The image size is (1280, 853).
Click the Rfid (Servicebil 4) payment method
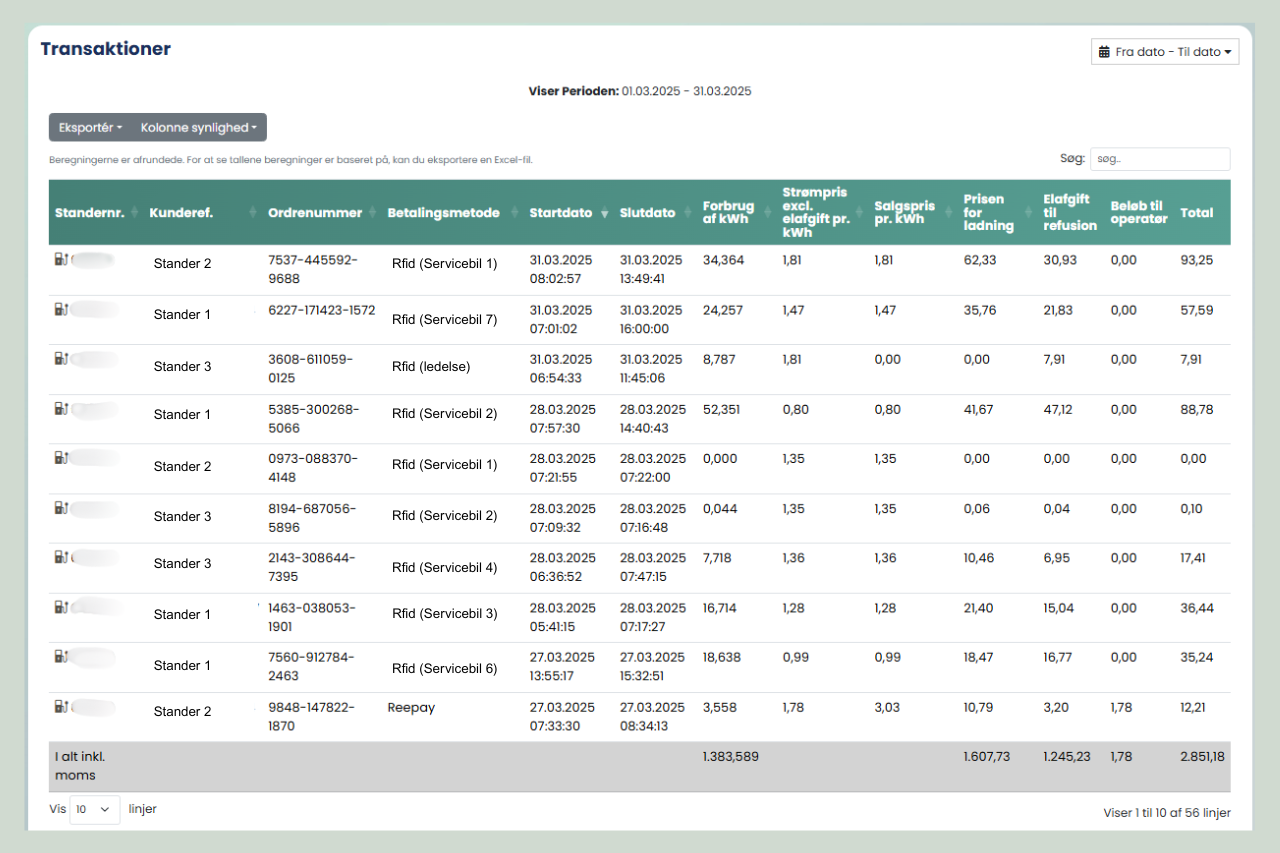point(444,568)
